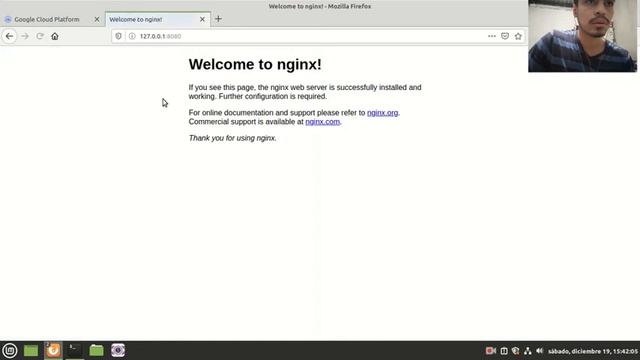This screenshot has height=360, width=640.
Task: Open a new tab with plus button
Action: pyautogui.click(x=218, y=19)
